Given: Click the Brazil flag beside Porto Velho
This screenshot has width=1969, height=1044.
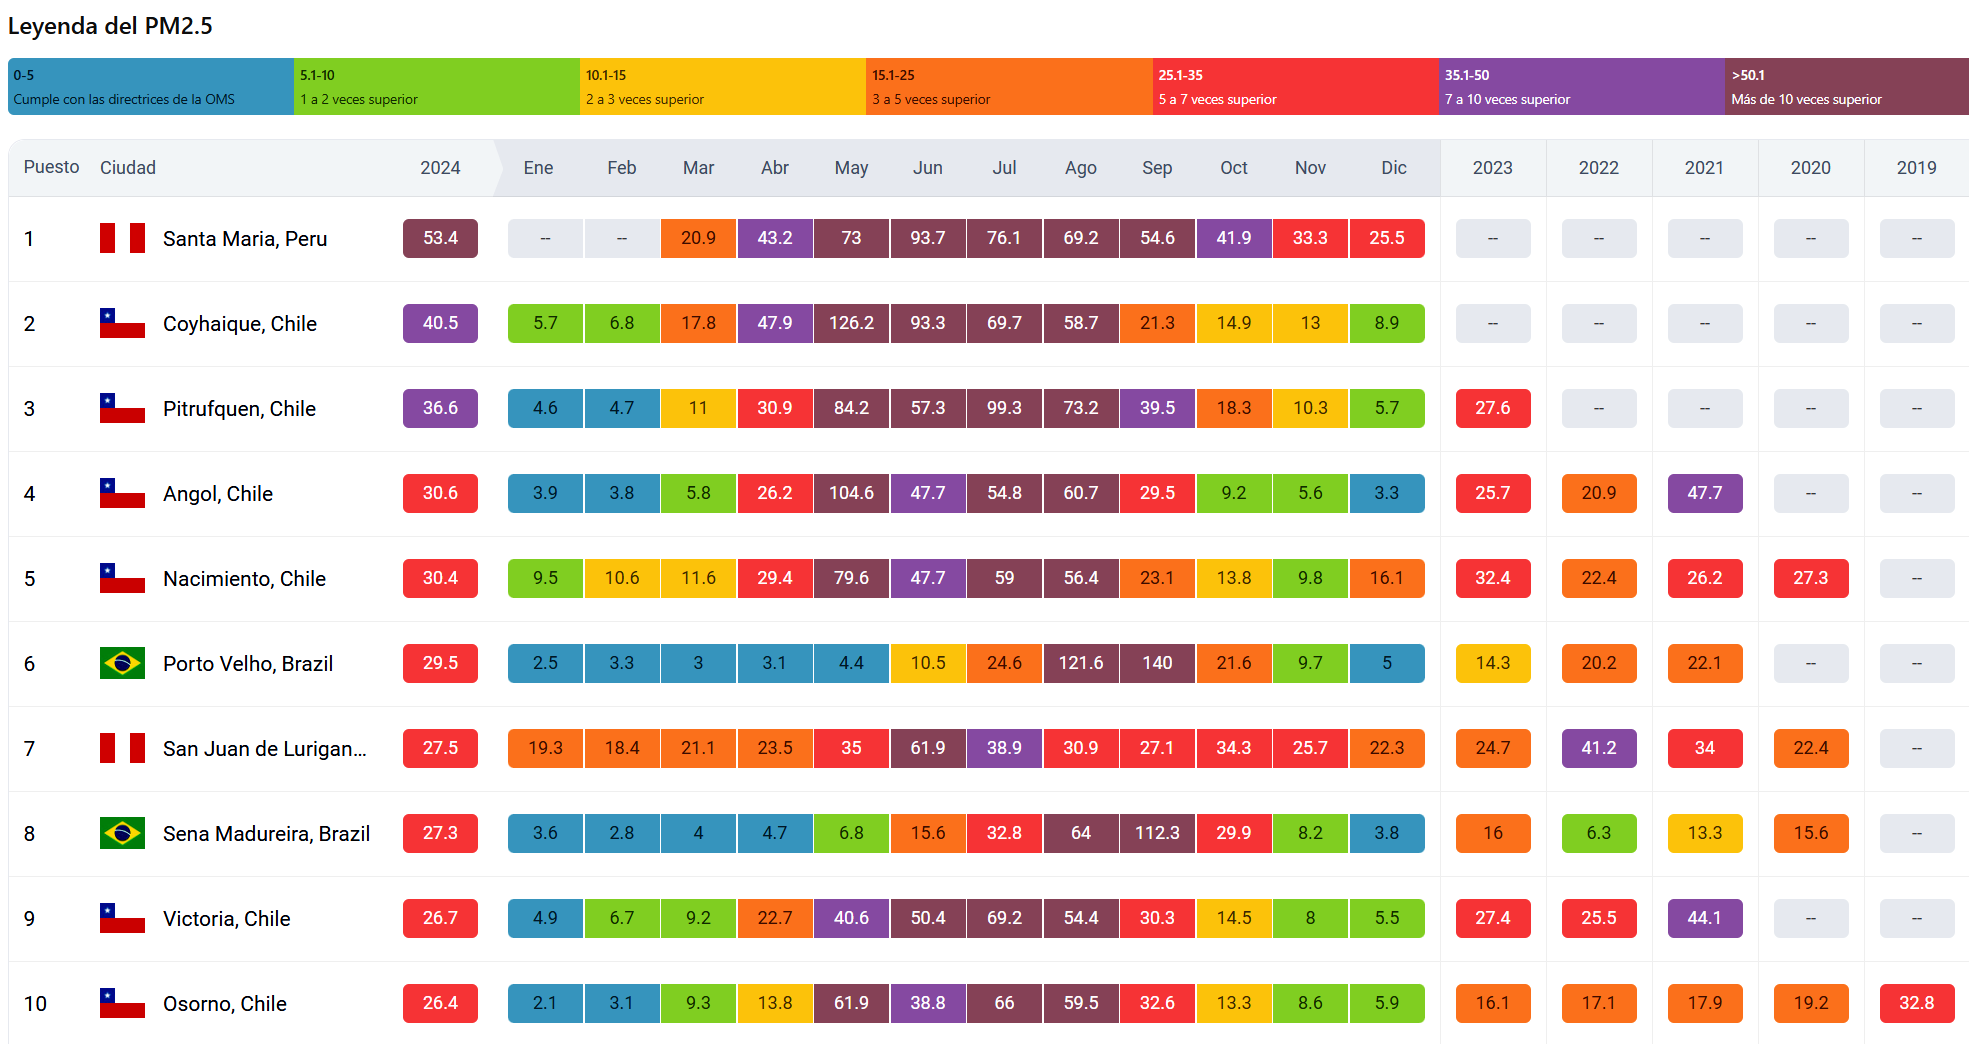Looking at the screenshot, I should [x=122, y=663].
